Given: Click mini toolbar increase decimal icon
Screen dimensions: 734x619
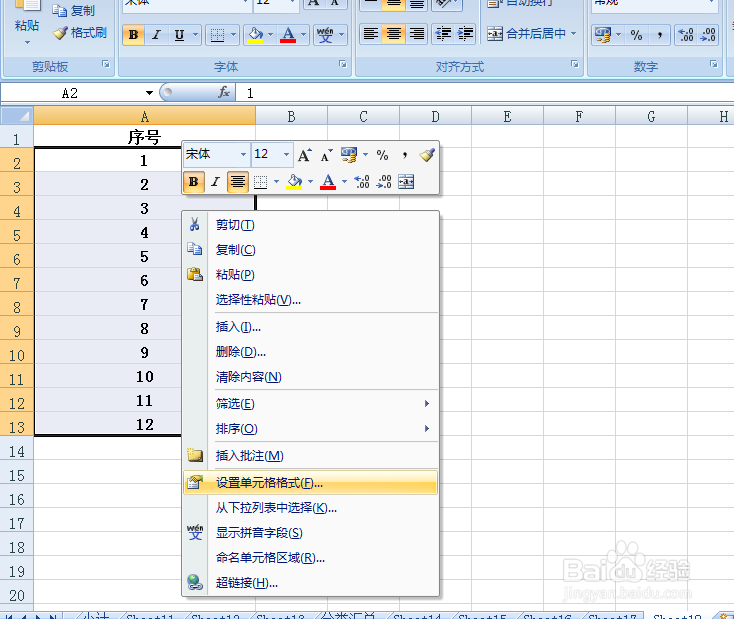Looking at the screenshot, I should point(361,182).
